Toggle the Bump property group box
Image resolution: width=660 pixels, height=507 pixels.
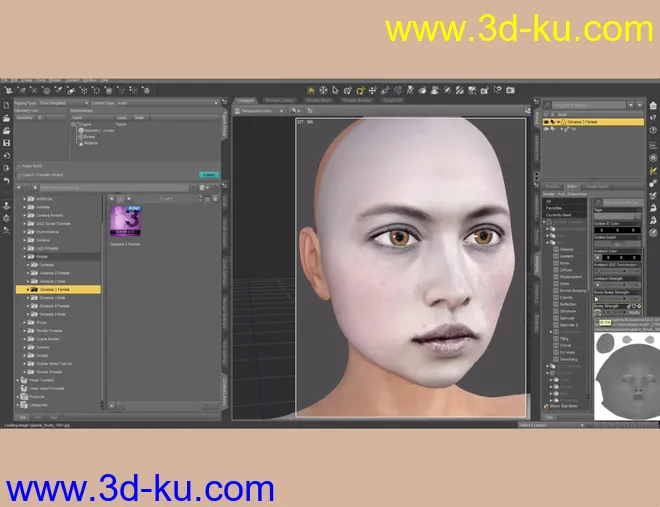(556, 263)
